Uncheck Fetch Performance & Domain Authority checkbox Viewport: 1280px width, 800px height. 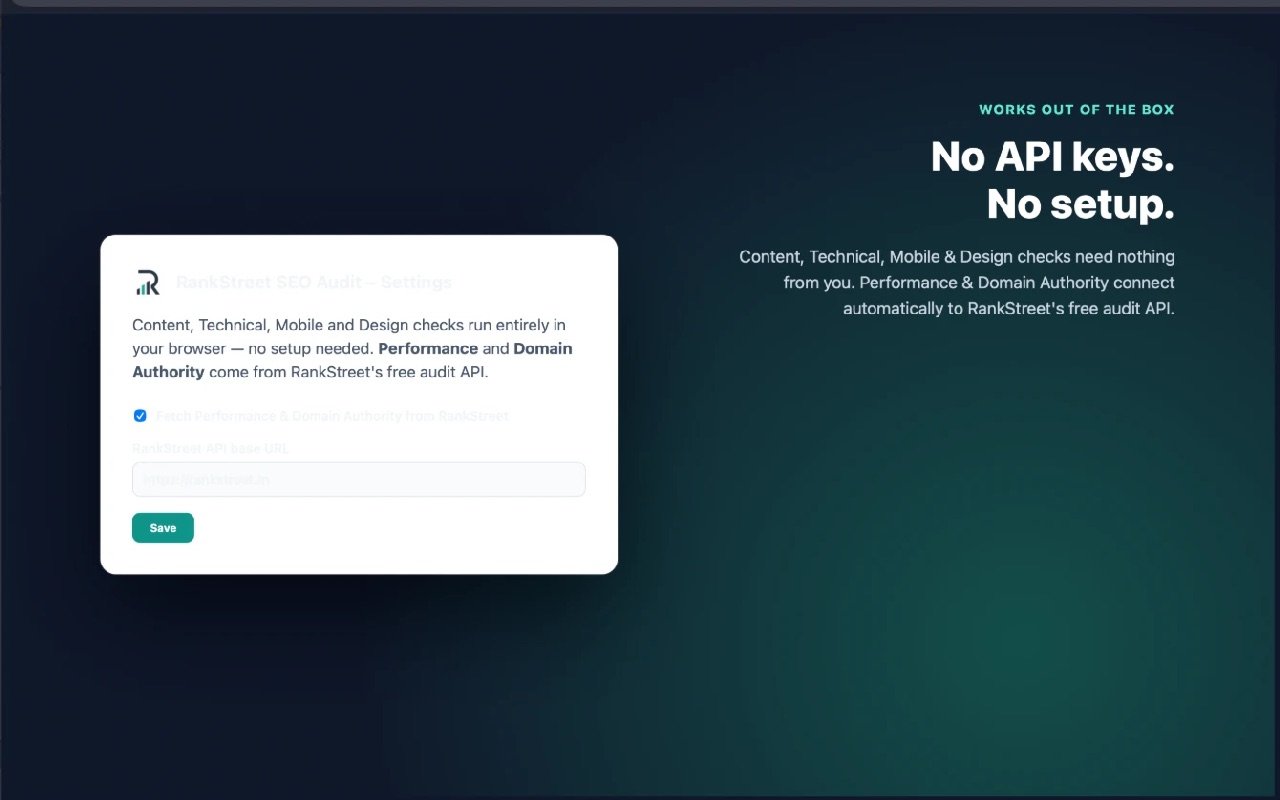(140, 416)
